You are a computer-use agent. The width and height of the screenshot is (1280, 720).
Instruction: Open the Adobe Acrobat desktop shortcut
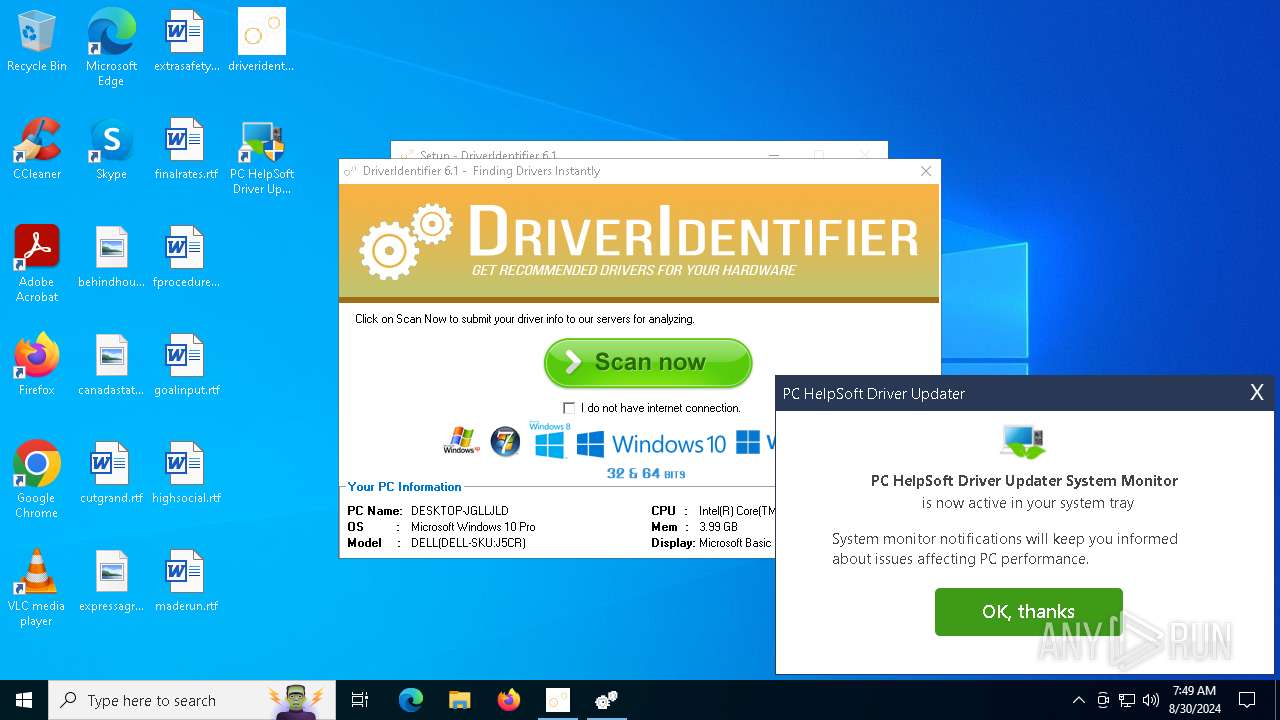click(x=37, y=263)
